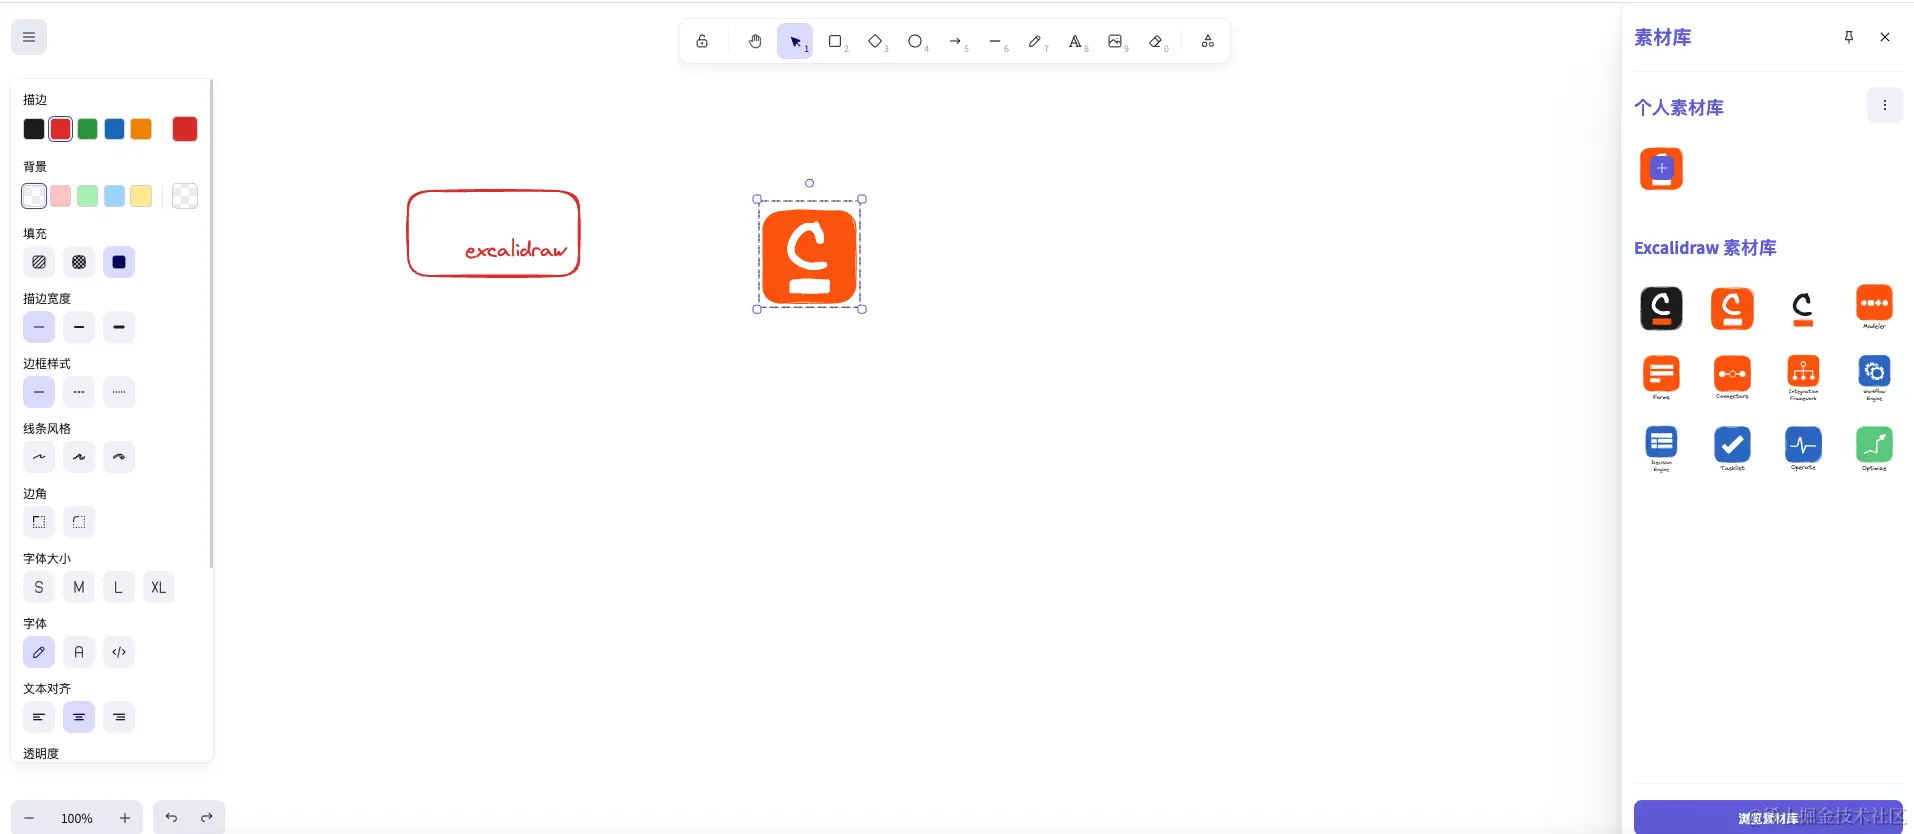This screenshot has width=1914, height=834.
Task: Set font size to S
Action: click(x=39, y=587)
